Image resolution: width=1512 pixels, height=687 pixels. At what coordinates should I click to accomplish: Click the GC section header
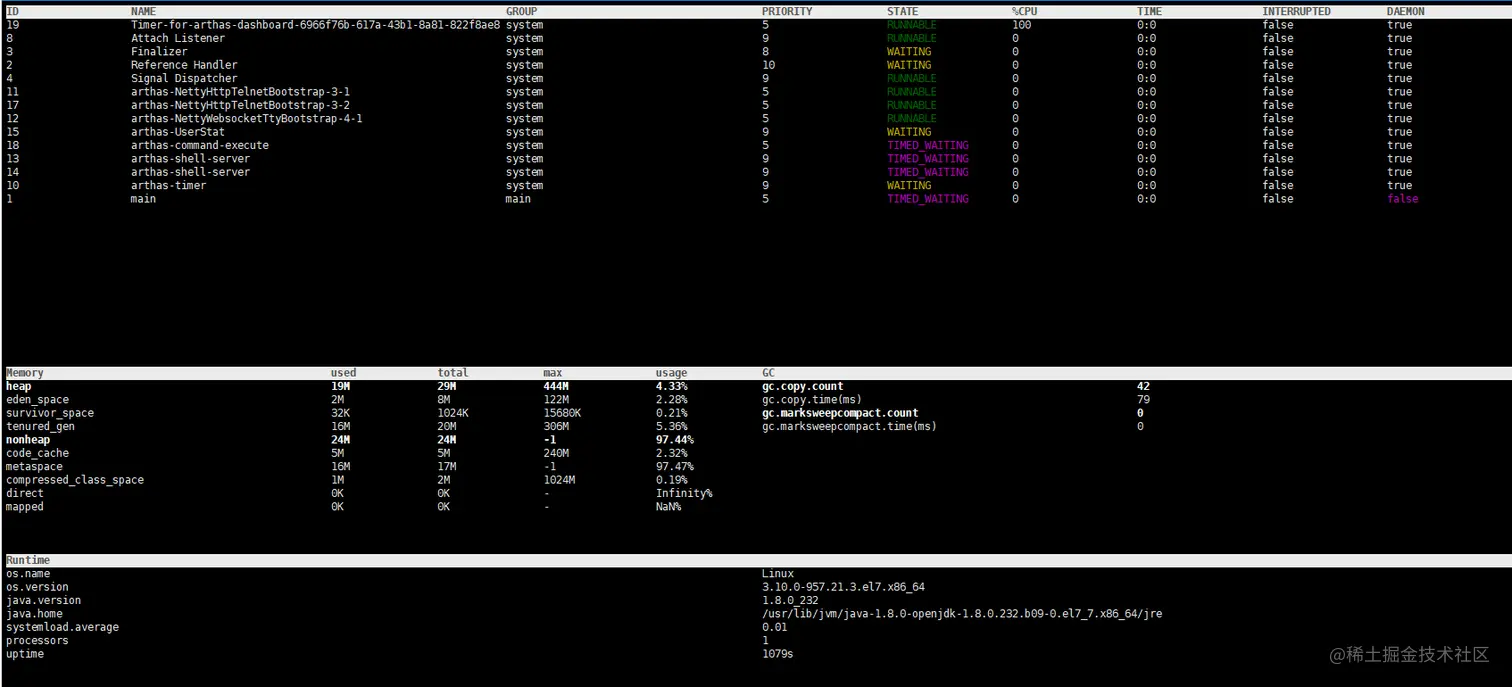click(768, 373)
